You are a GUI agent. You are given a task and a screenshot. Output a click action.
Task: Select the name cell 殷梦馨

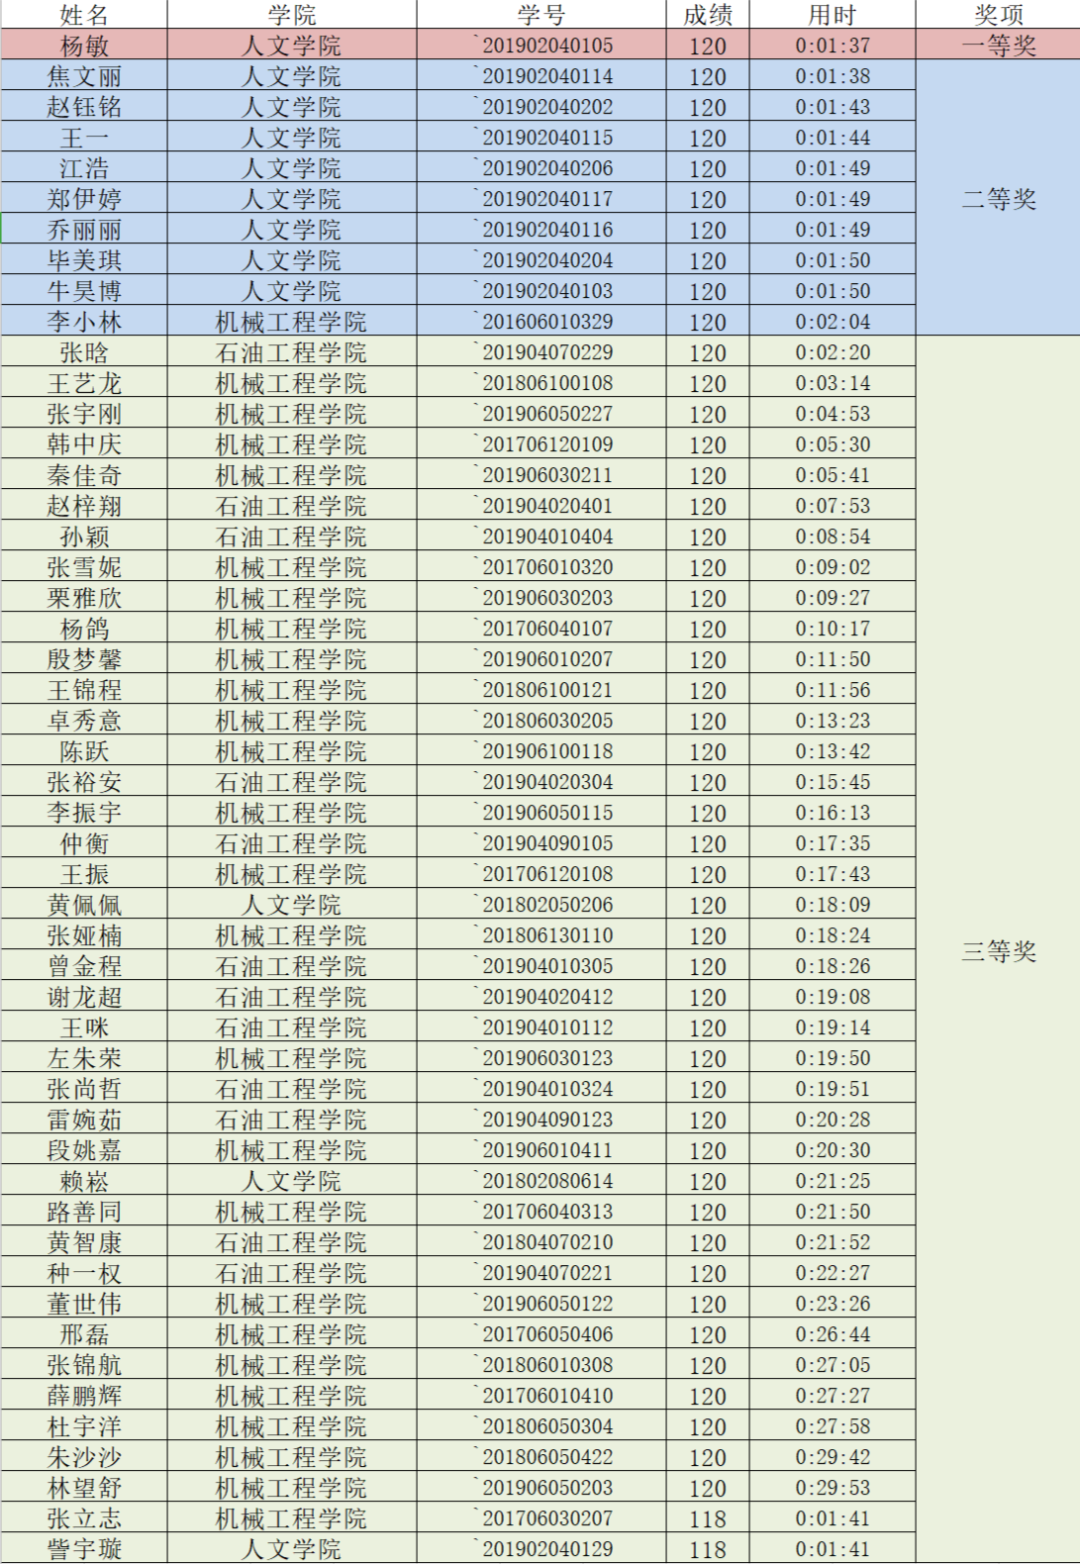[x=84, y=660]
